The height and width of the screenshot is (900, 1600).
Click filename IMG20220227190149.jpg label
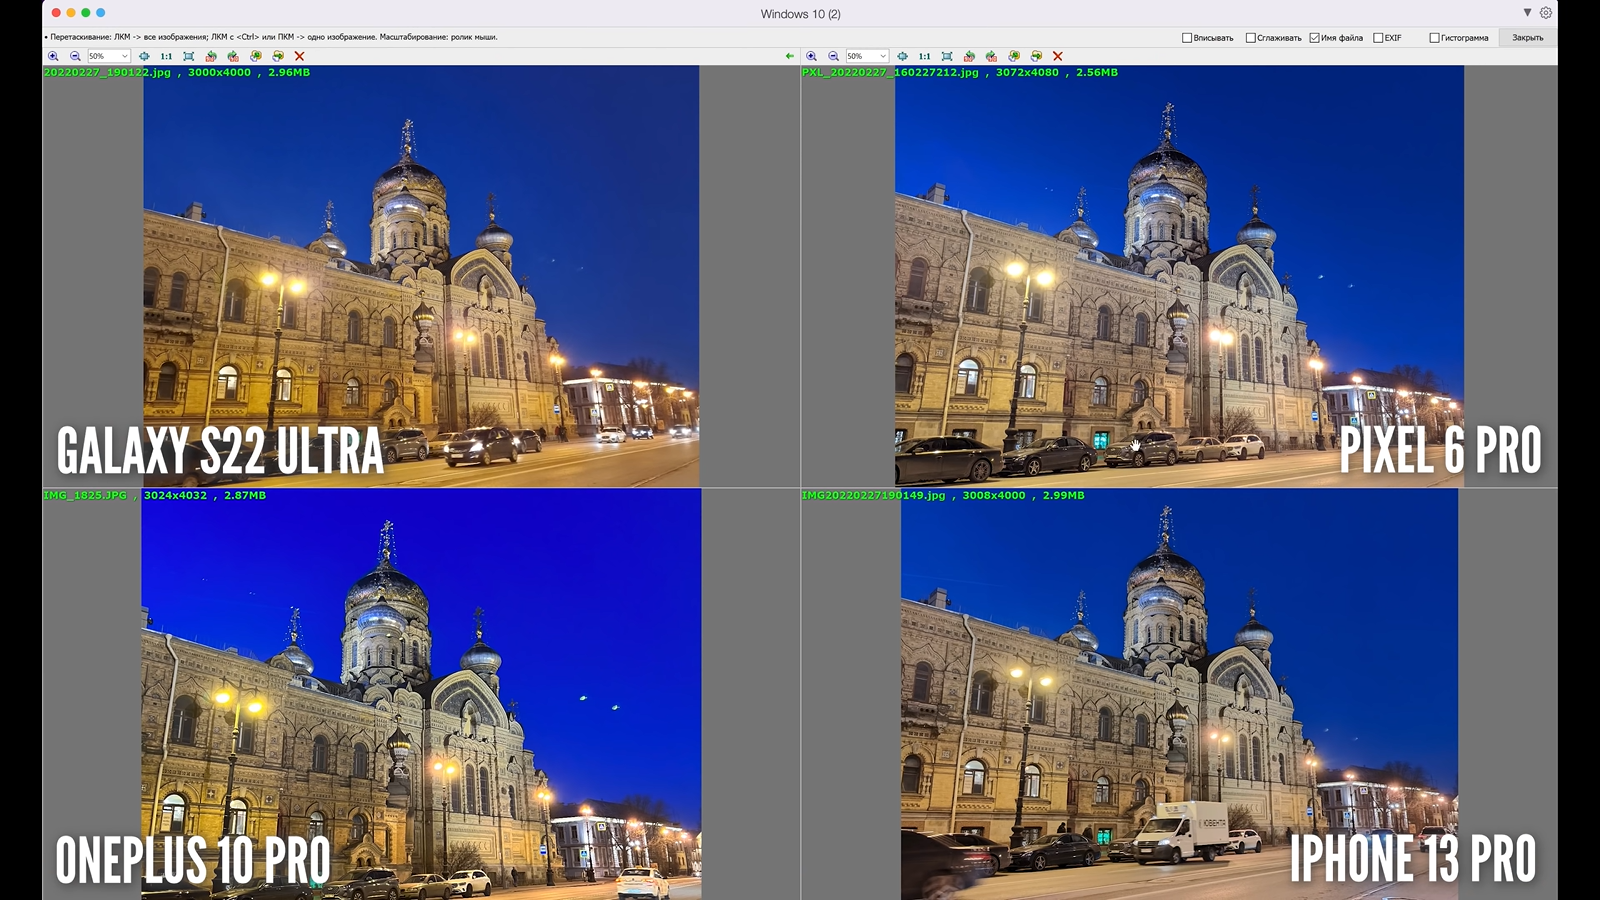[873, 496]
